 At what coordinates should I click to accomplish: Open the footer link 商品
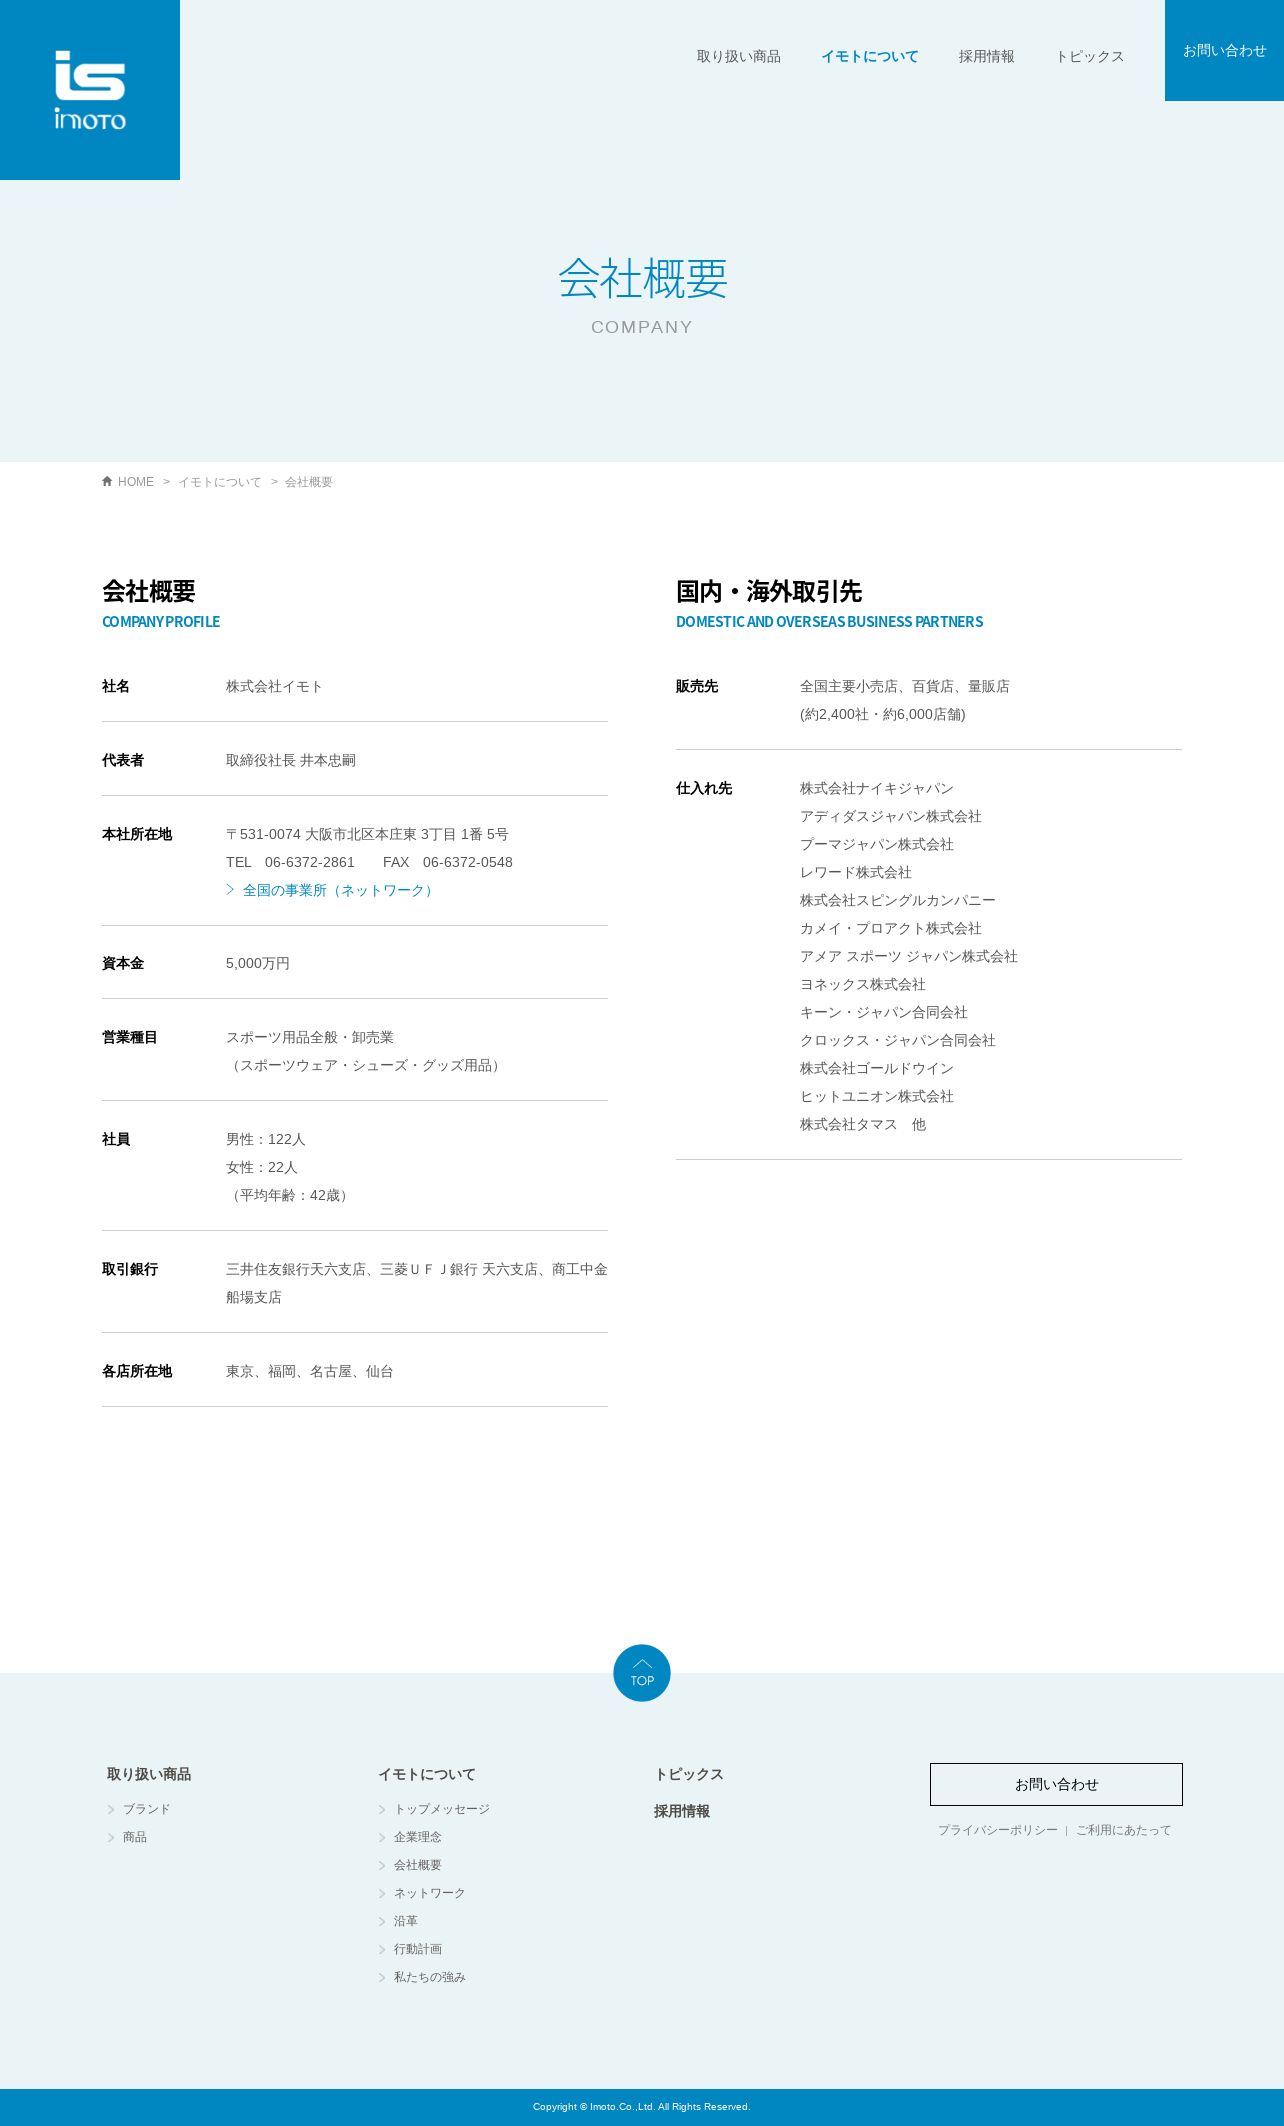(135, 1837)
